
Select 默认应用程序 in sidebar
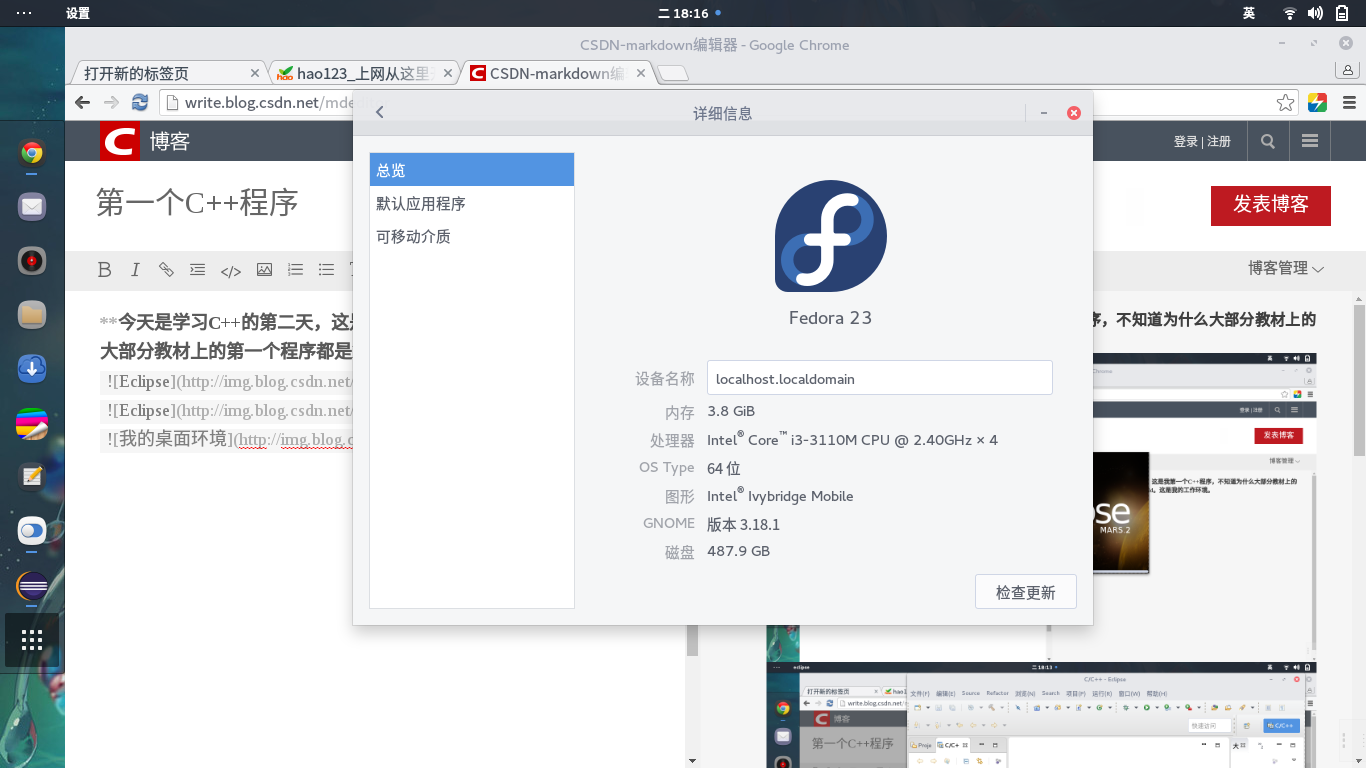472,203
